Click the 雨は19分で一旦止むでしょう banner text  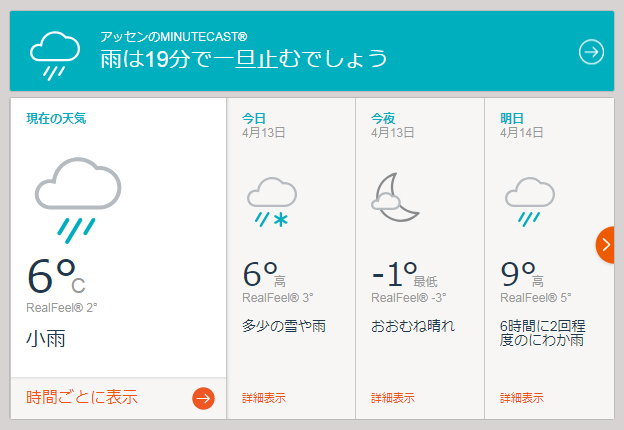243,58
